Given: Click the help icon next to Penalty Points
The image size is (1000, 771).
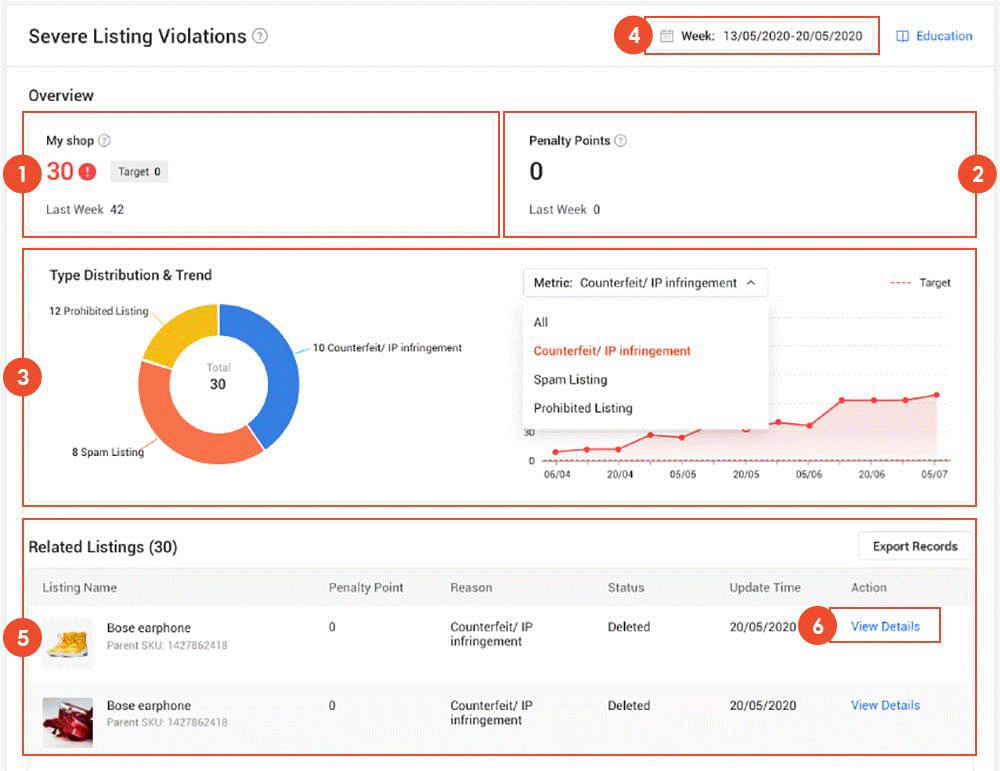Looking at the screenshot, I should [620, 141].
